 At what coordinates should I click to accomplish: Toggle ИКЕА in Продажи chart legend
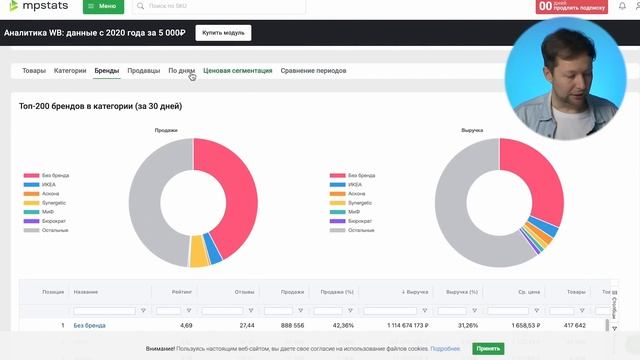(40, 184)
